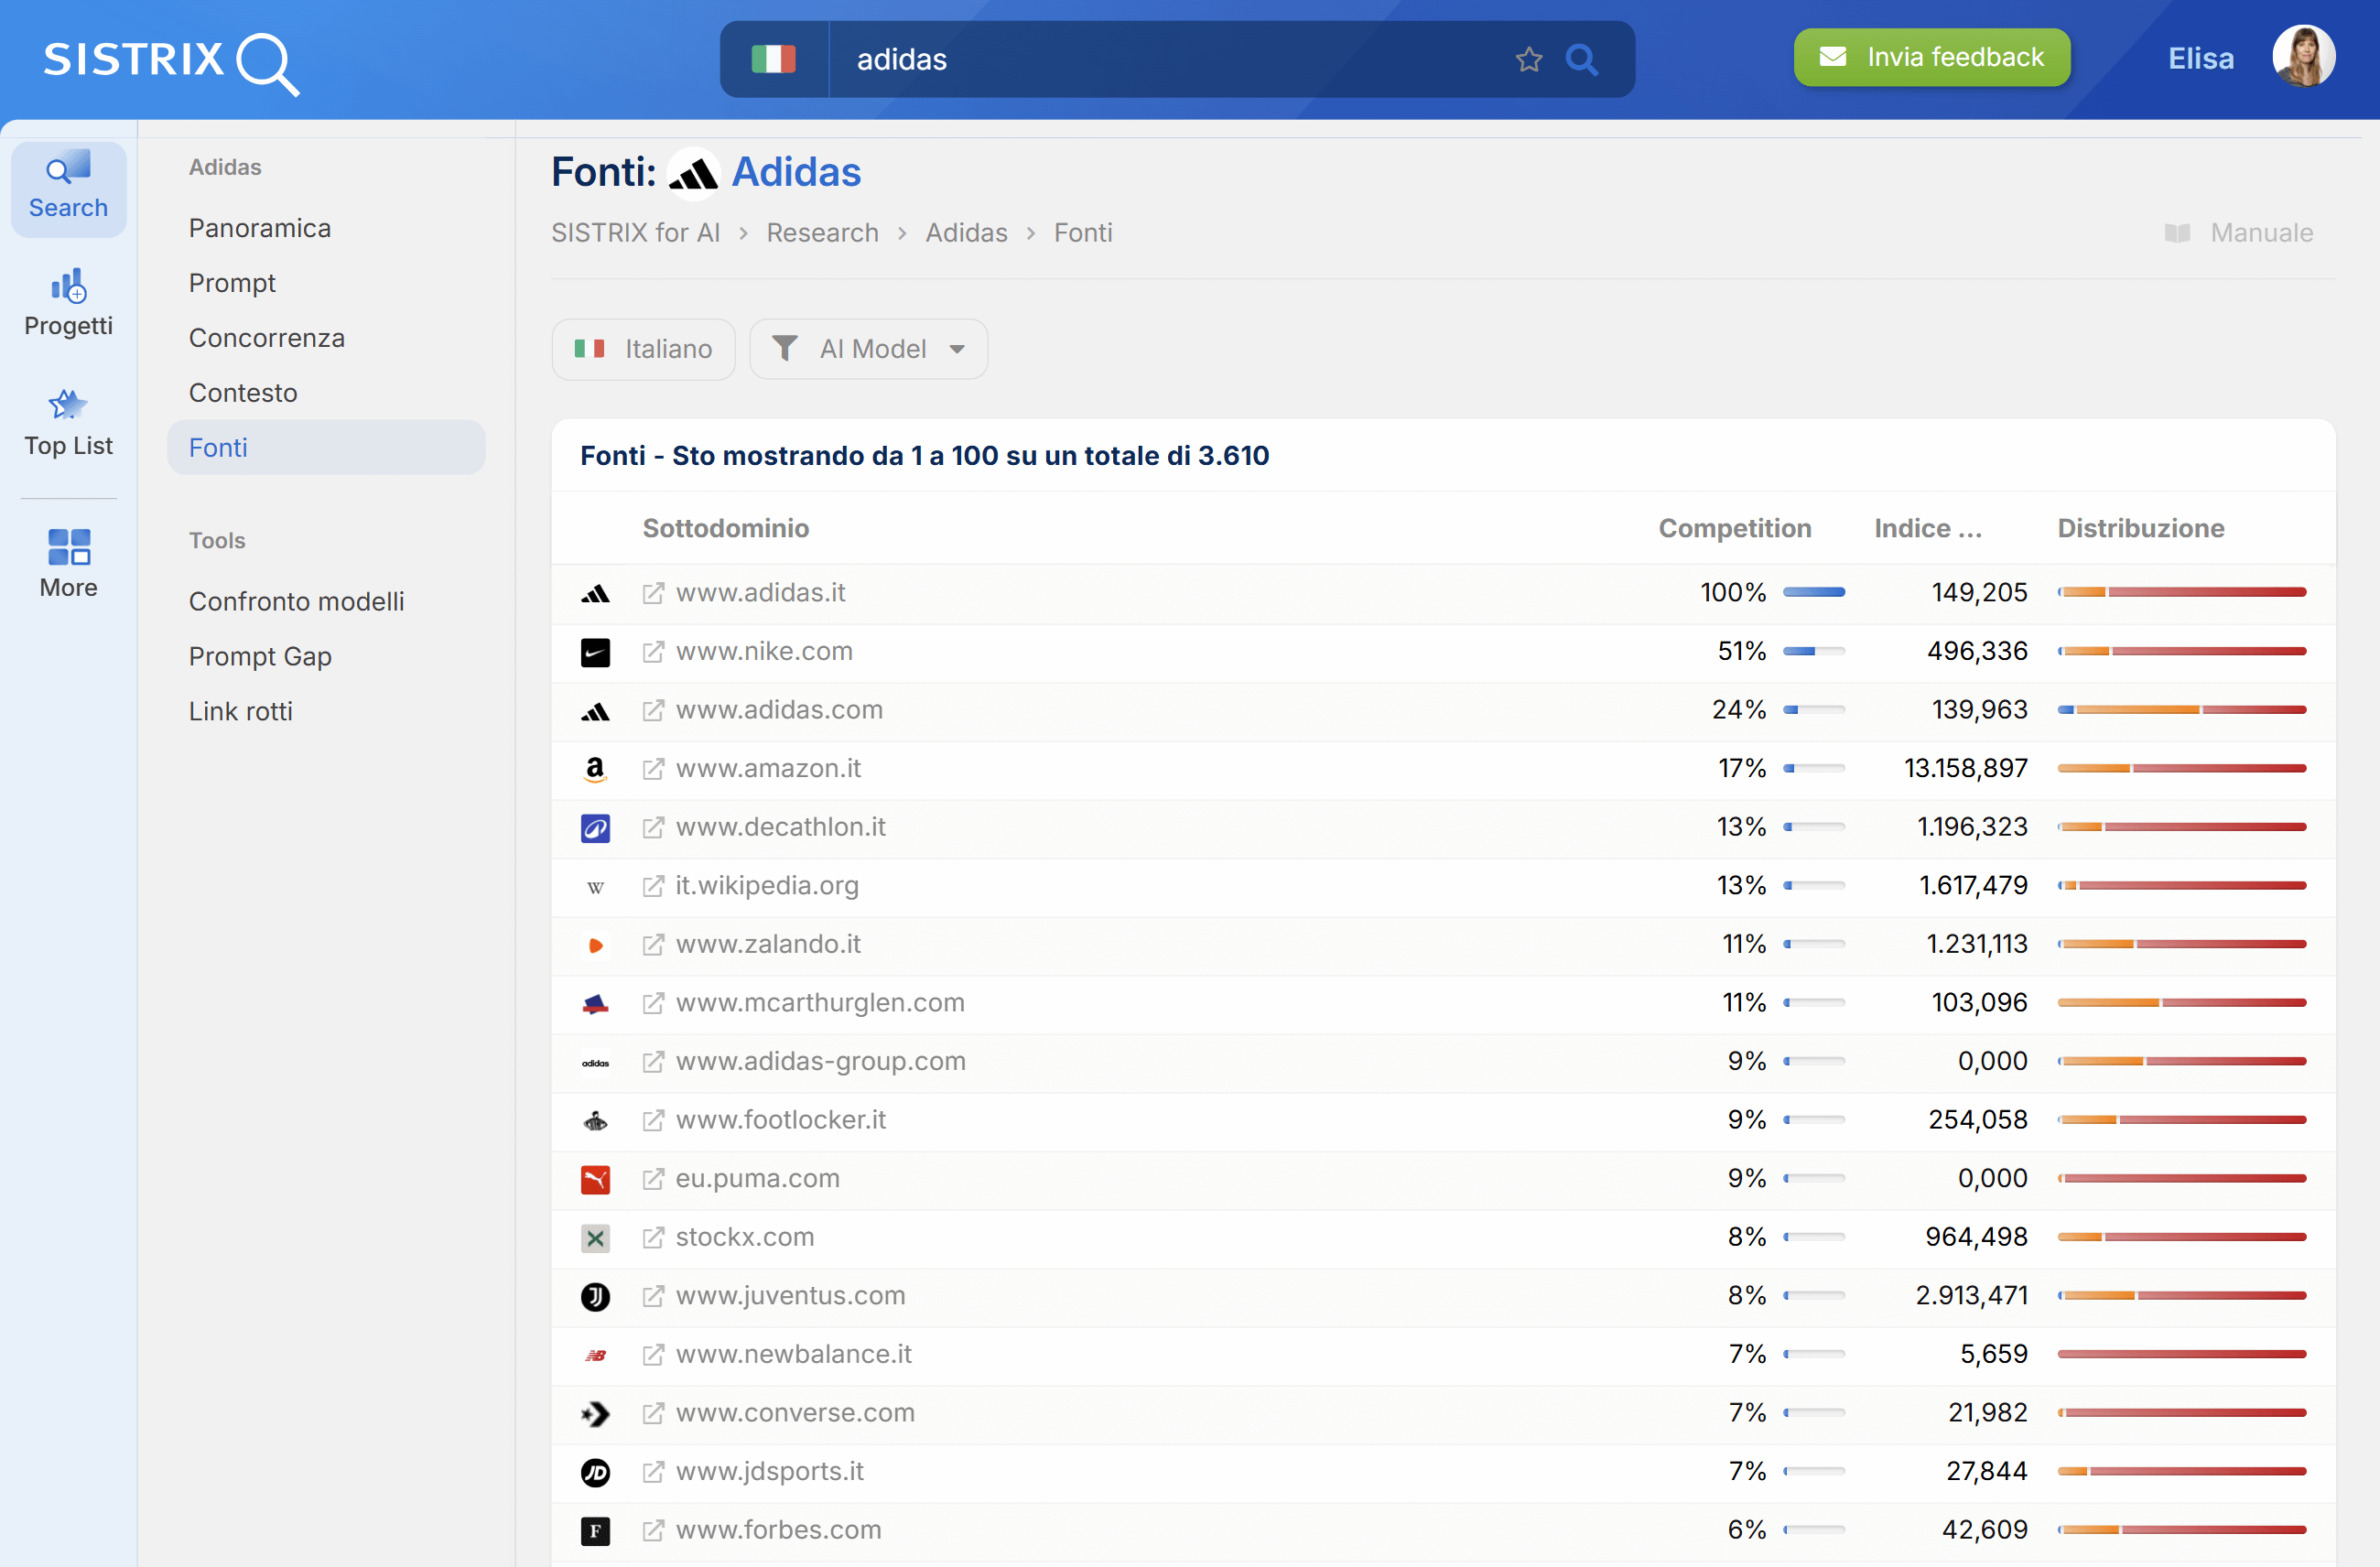Viewport: 2380px width, 1567px height.
Task: Select Confronto modelli under Tools
Action: tap(296, 601)
